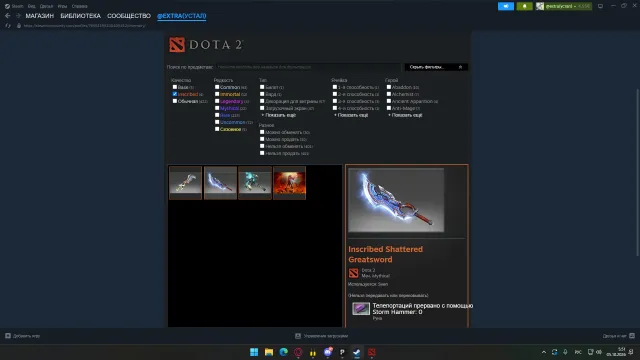Click the microphone tray icon
This screenshot has width=640, height=360.
click(x=565, y=352)
